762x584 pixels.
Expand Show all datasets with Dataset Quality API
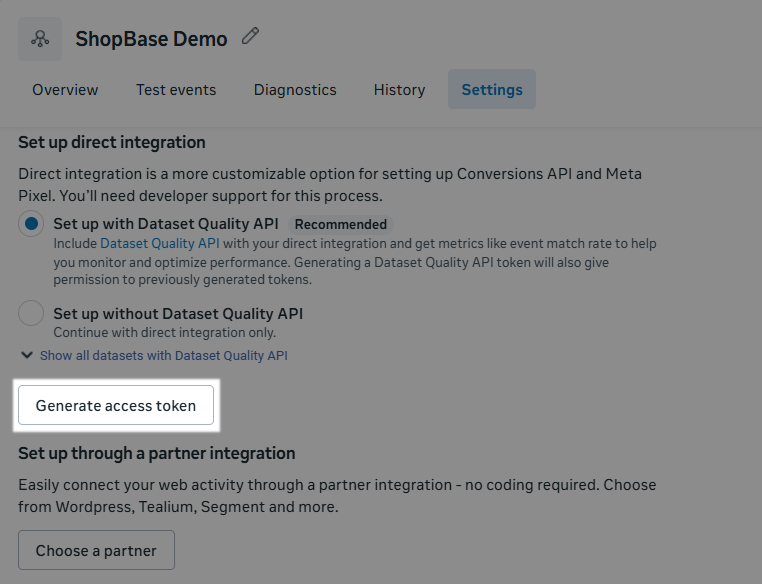pos(163,355)
